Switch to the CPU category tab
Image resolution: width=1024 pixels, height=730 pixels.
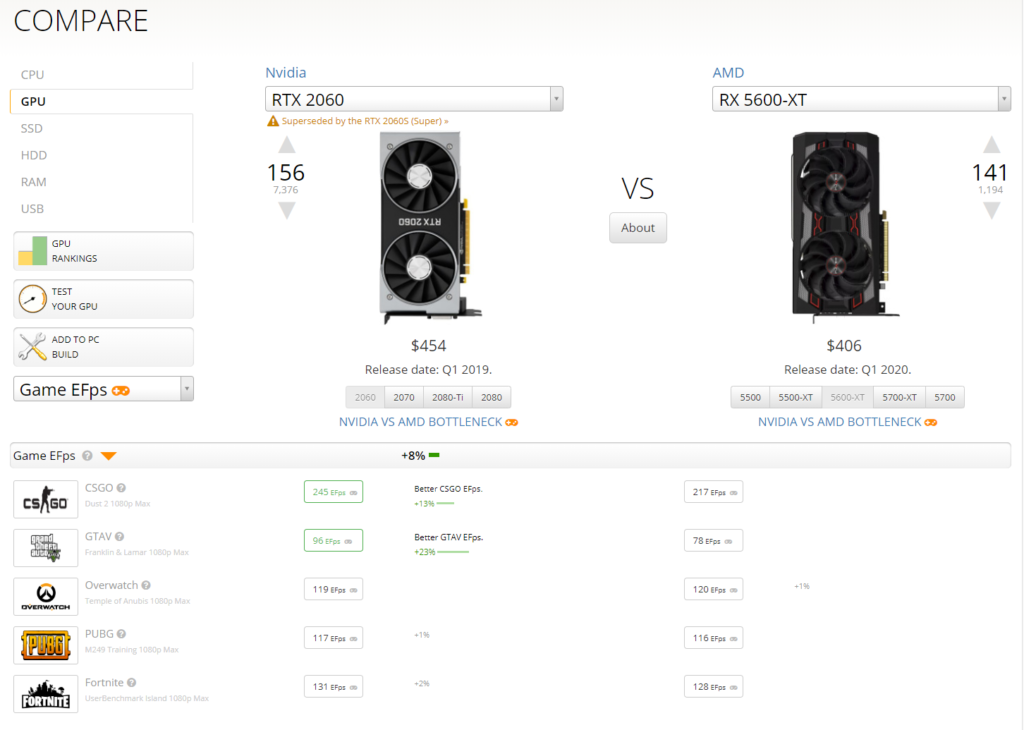[x=33, y=74]
